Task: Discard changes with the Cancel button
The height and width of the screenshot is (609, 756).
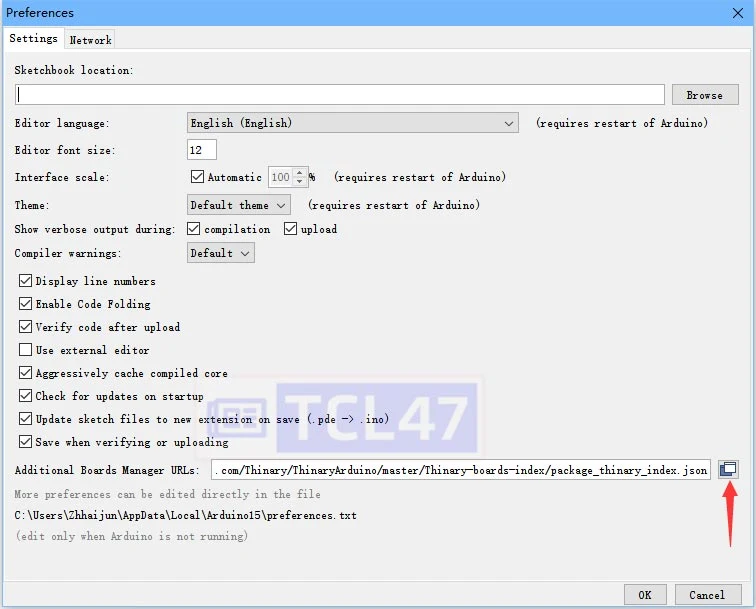Action: click(x=707, y=595)
